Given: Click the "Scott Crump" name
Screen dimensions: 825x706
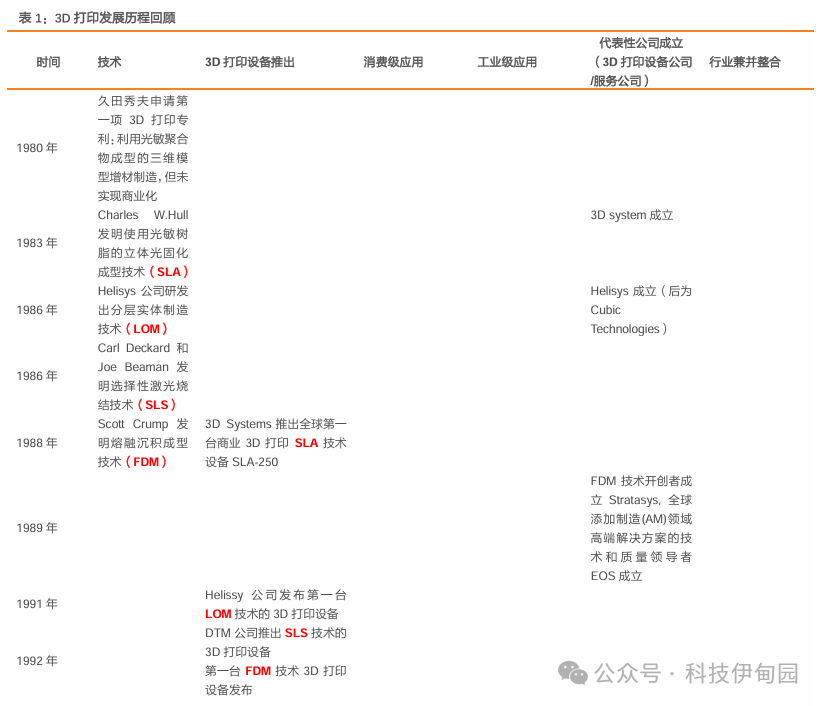Looking at the screenshot, I should coord(133,423).
